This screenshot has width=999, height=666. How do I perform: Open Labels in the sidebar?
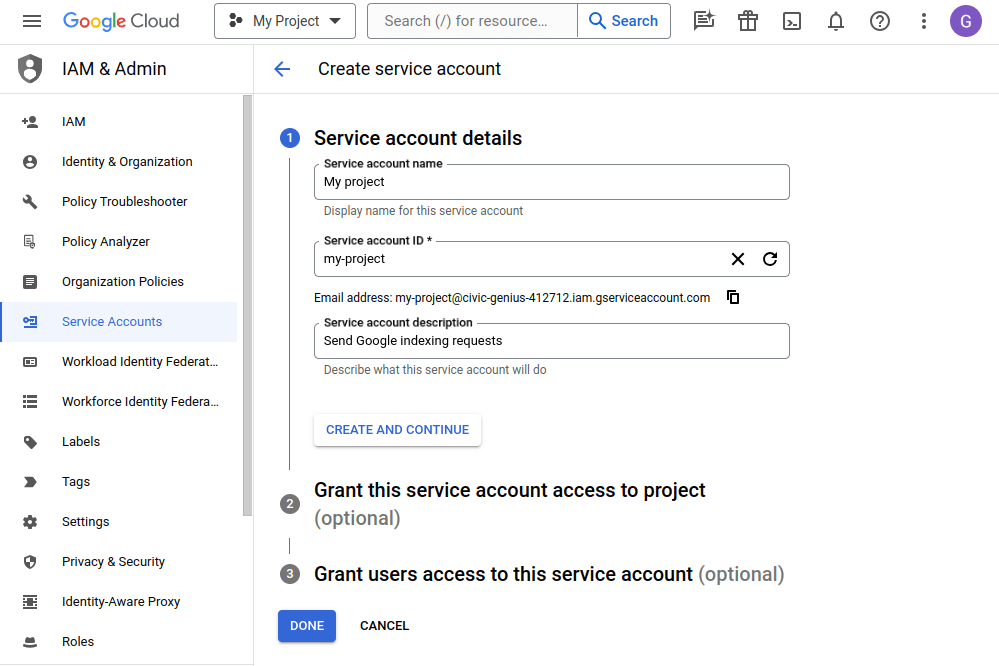(x=81, y=442)
